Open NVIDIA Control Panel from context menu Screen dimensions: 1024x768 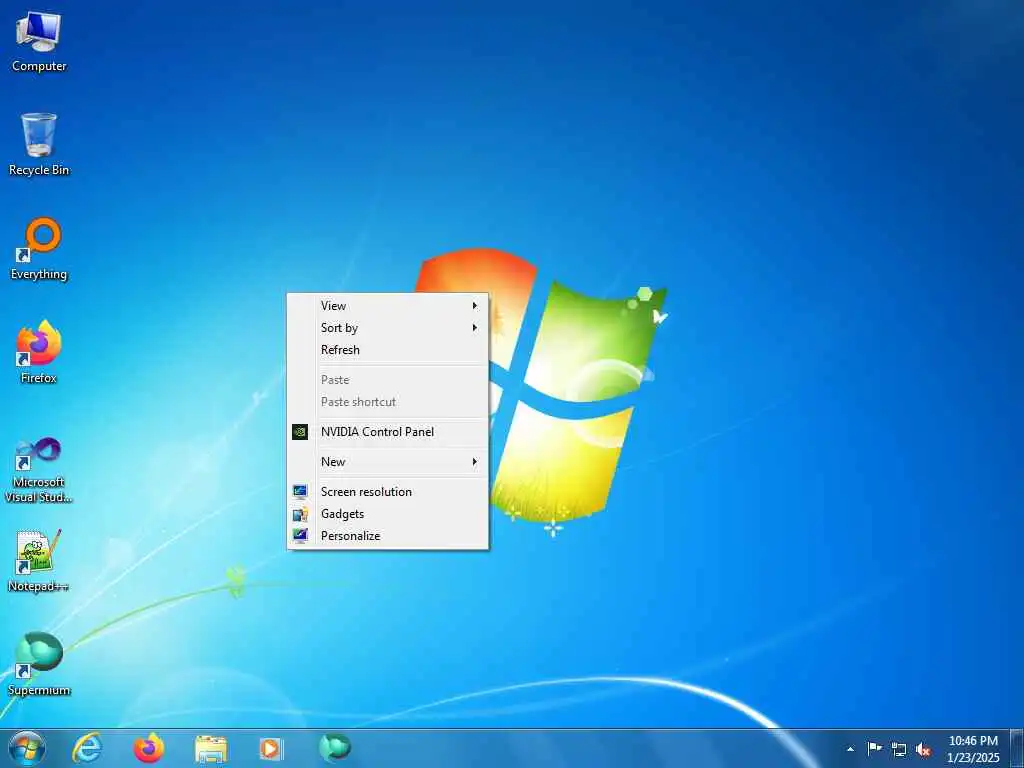tap(388, 432)
